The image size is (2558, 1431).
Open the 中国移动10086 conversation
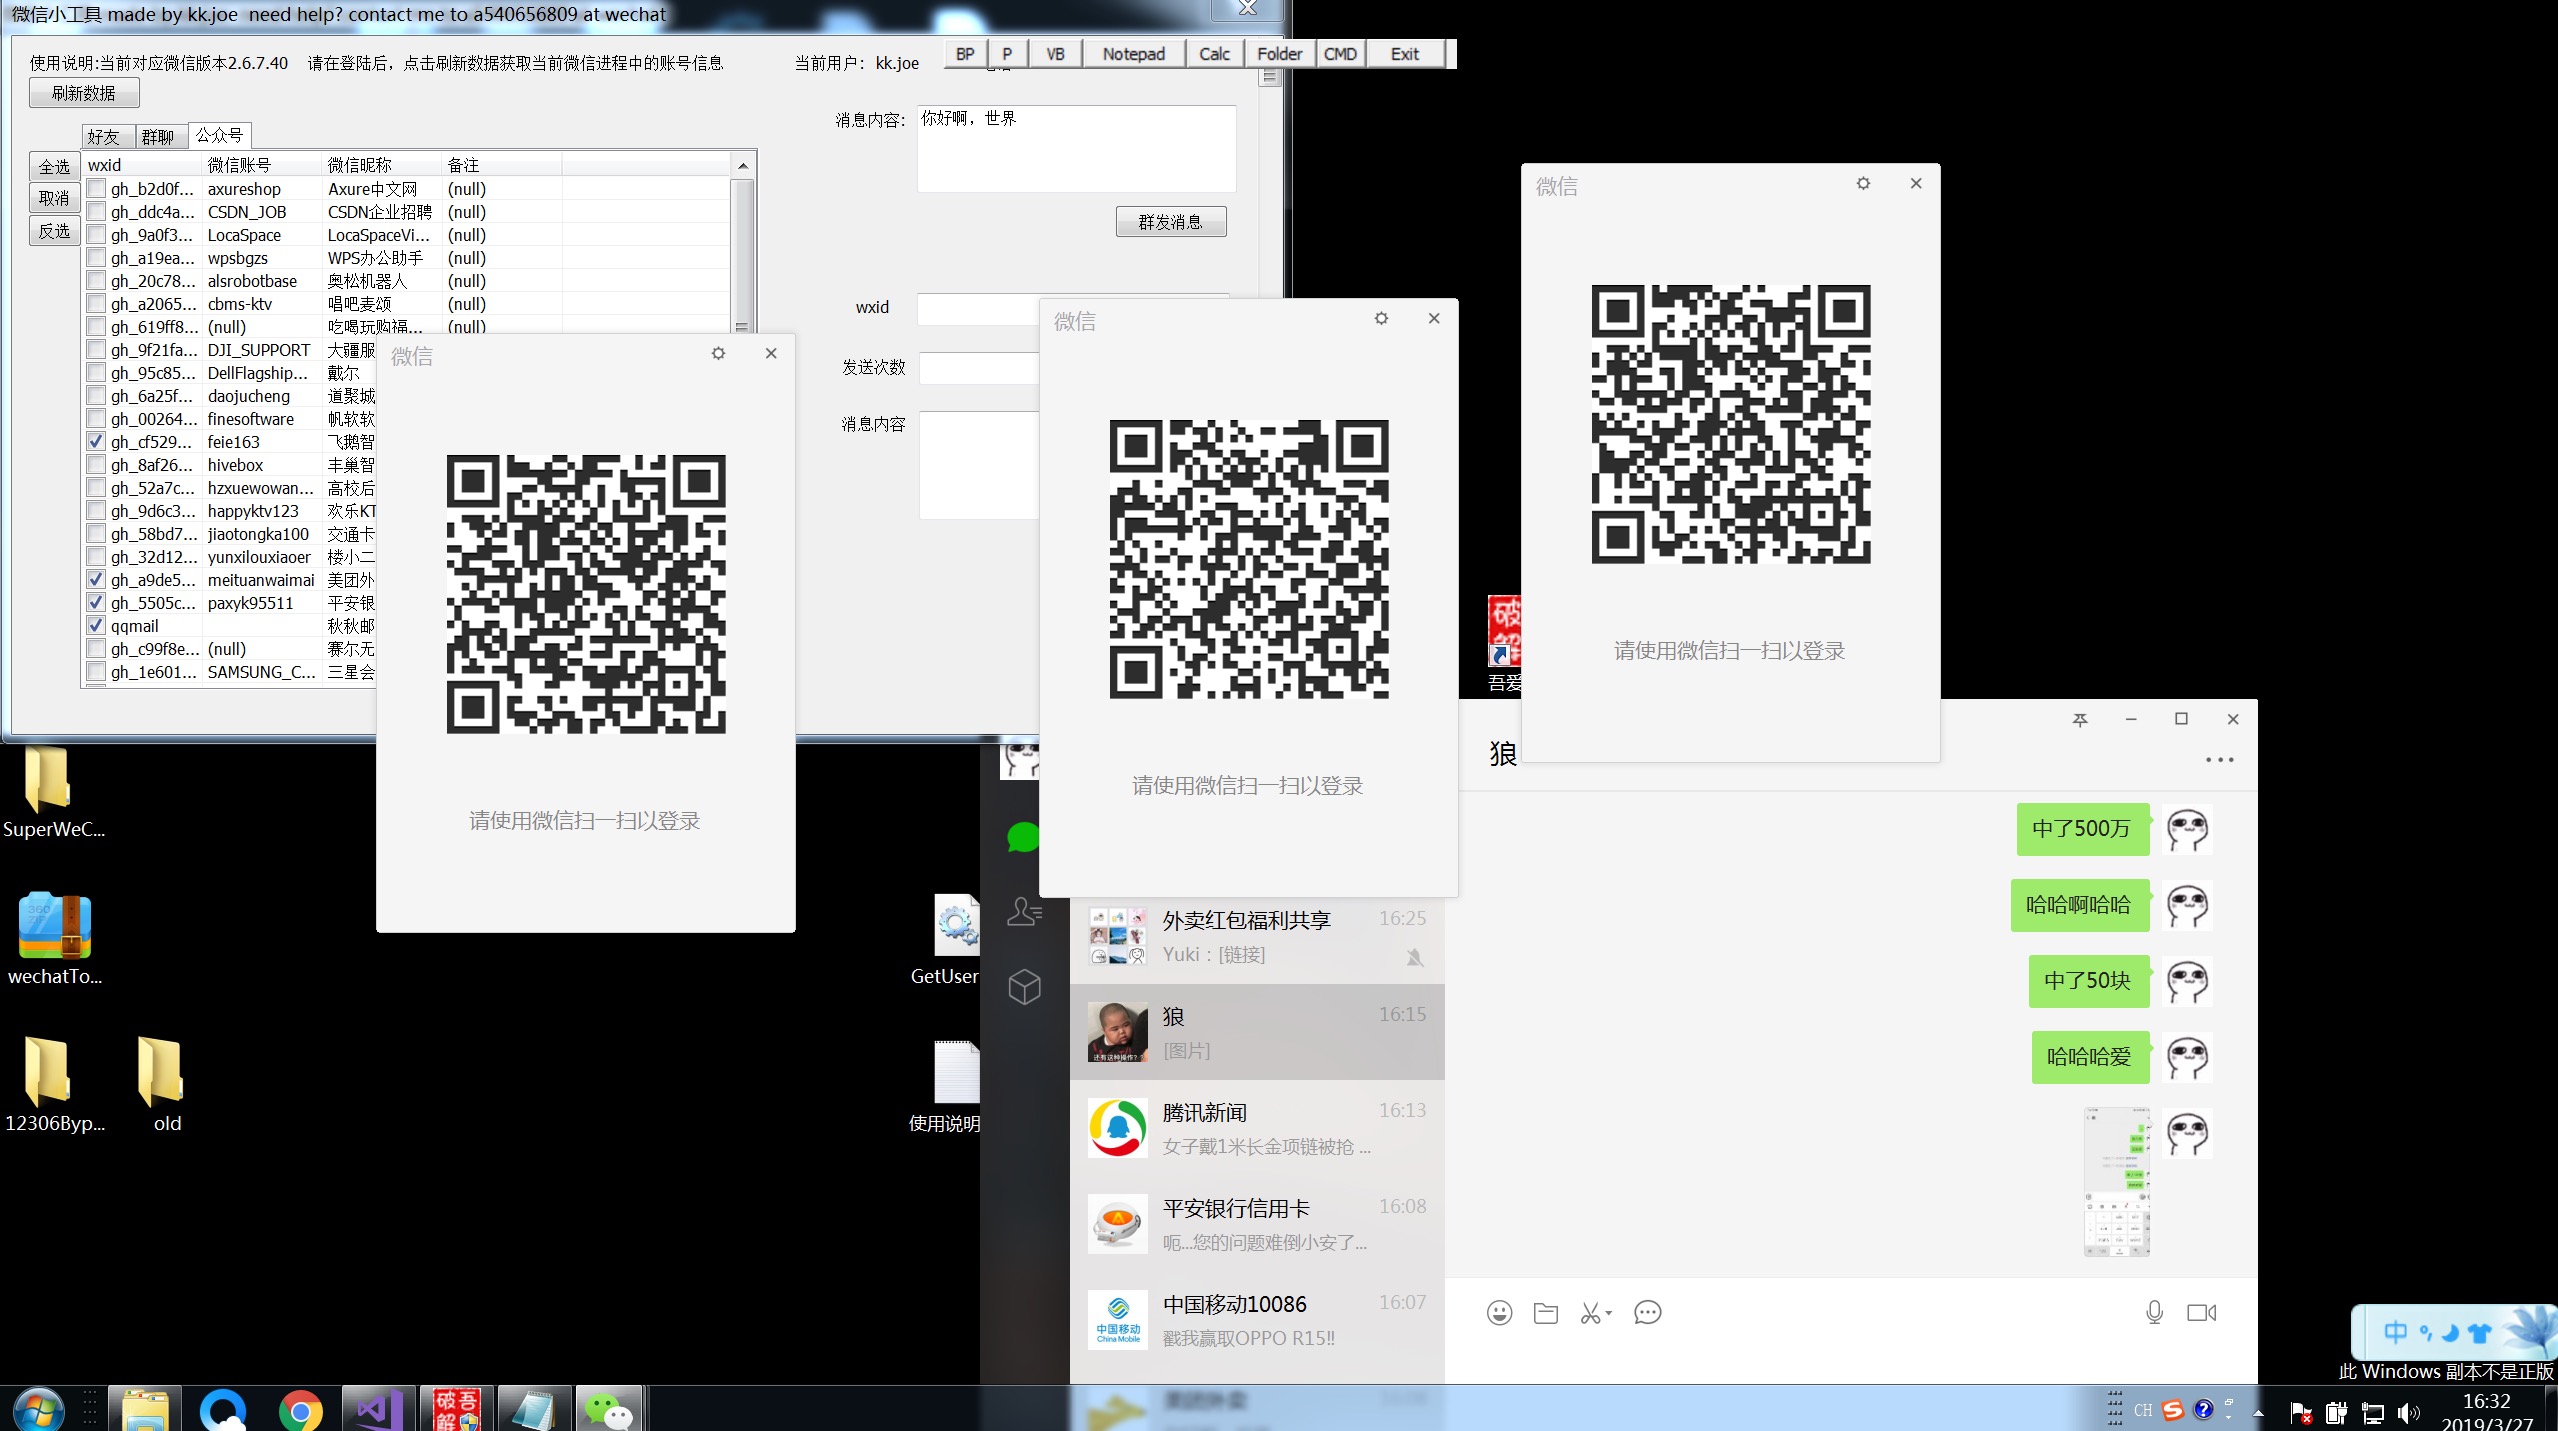click(x=1257, y=1320)
